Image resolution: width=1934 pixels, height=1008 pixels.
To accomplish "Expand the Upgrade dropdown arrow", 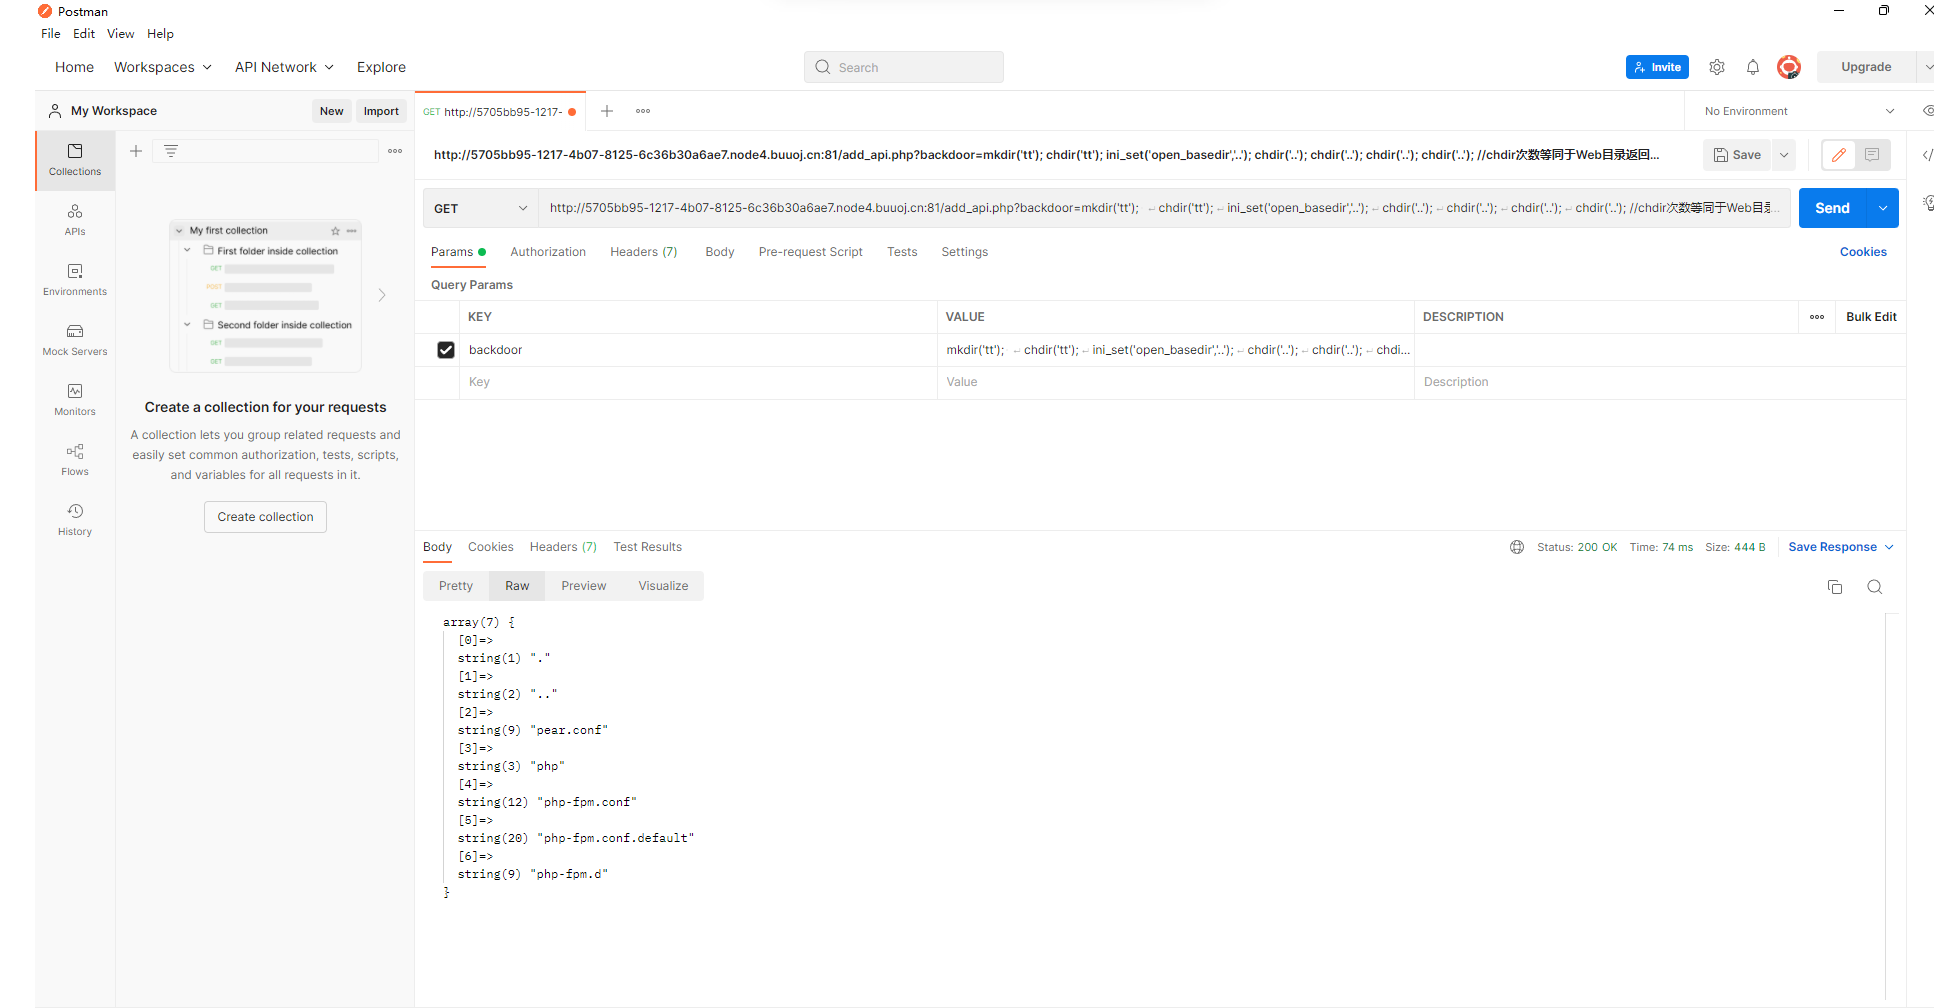I will click(1926, 67).
